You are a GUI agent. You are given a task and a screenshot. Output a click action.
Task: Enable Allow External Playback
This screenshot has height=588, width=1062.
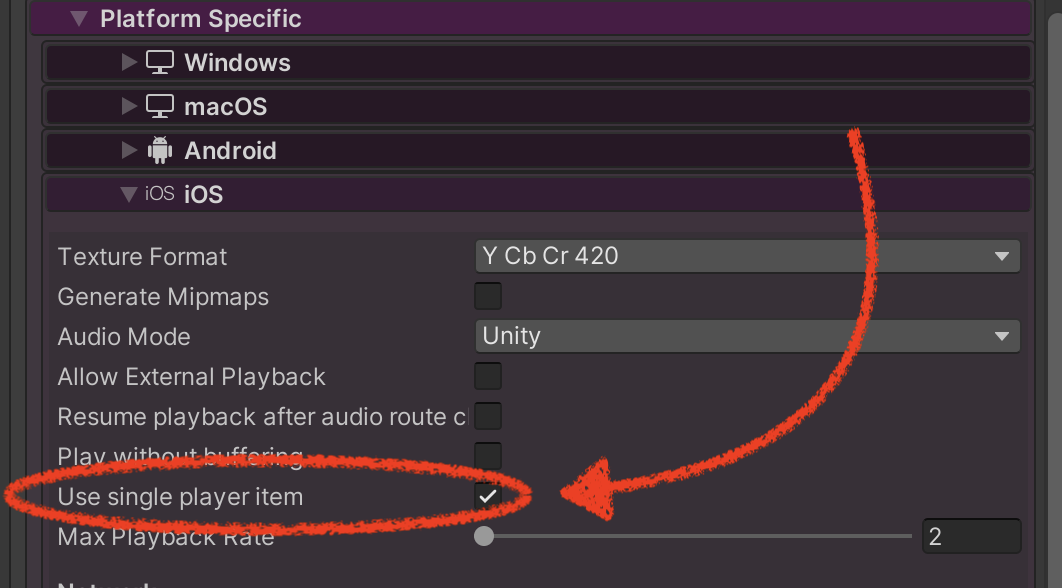[x=488, y=376]
